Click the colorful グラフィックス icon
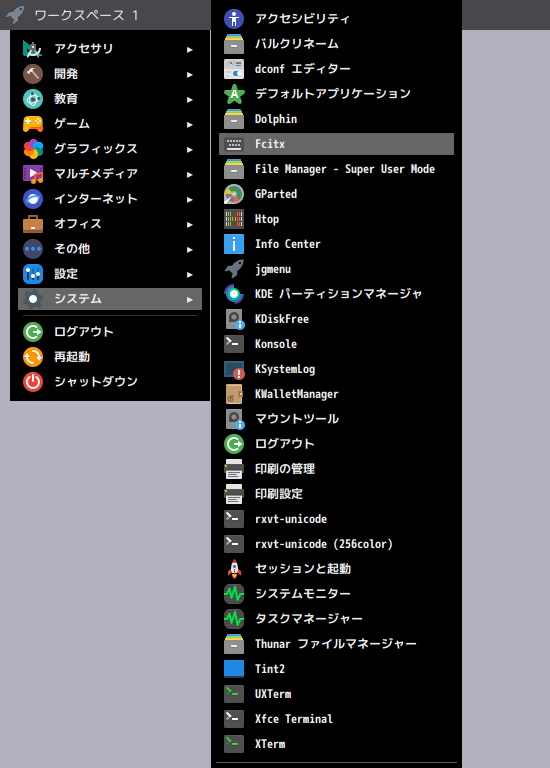Viewport: 550px width, 768px height. click(33, 149)
